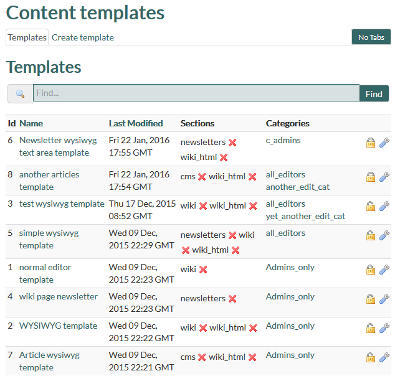Click the magnifier search options icon

(20, 94)
